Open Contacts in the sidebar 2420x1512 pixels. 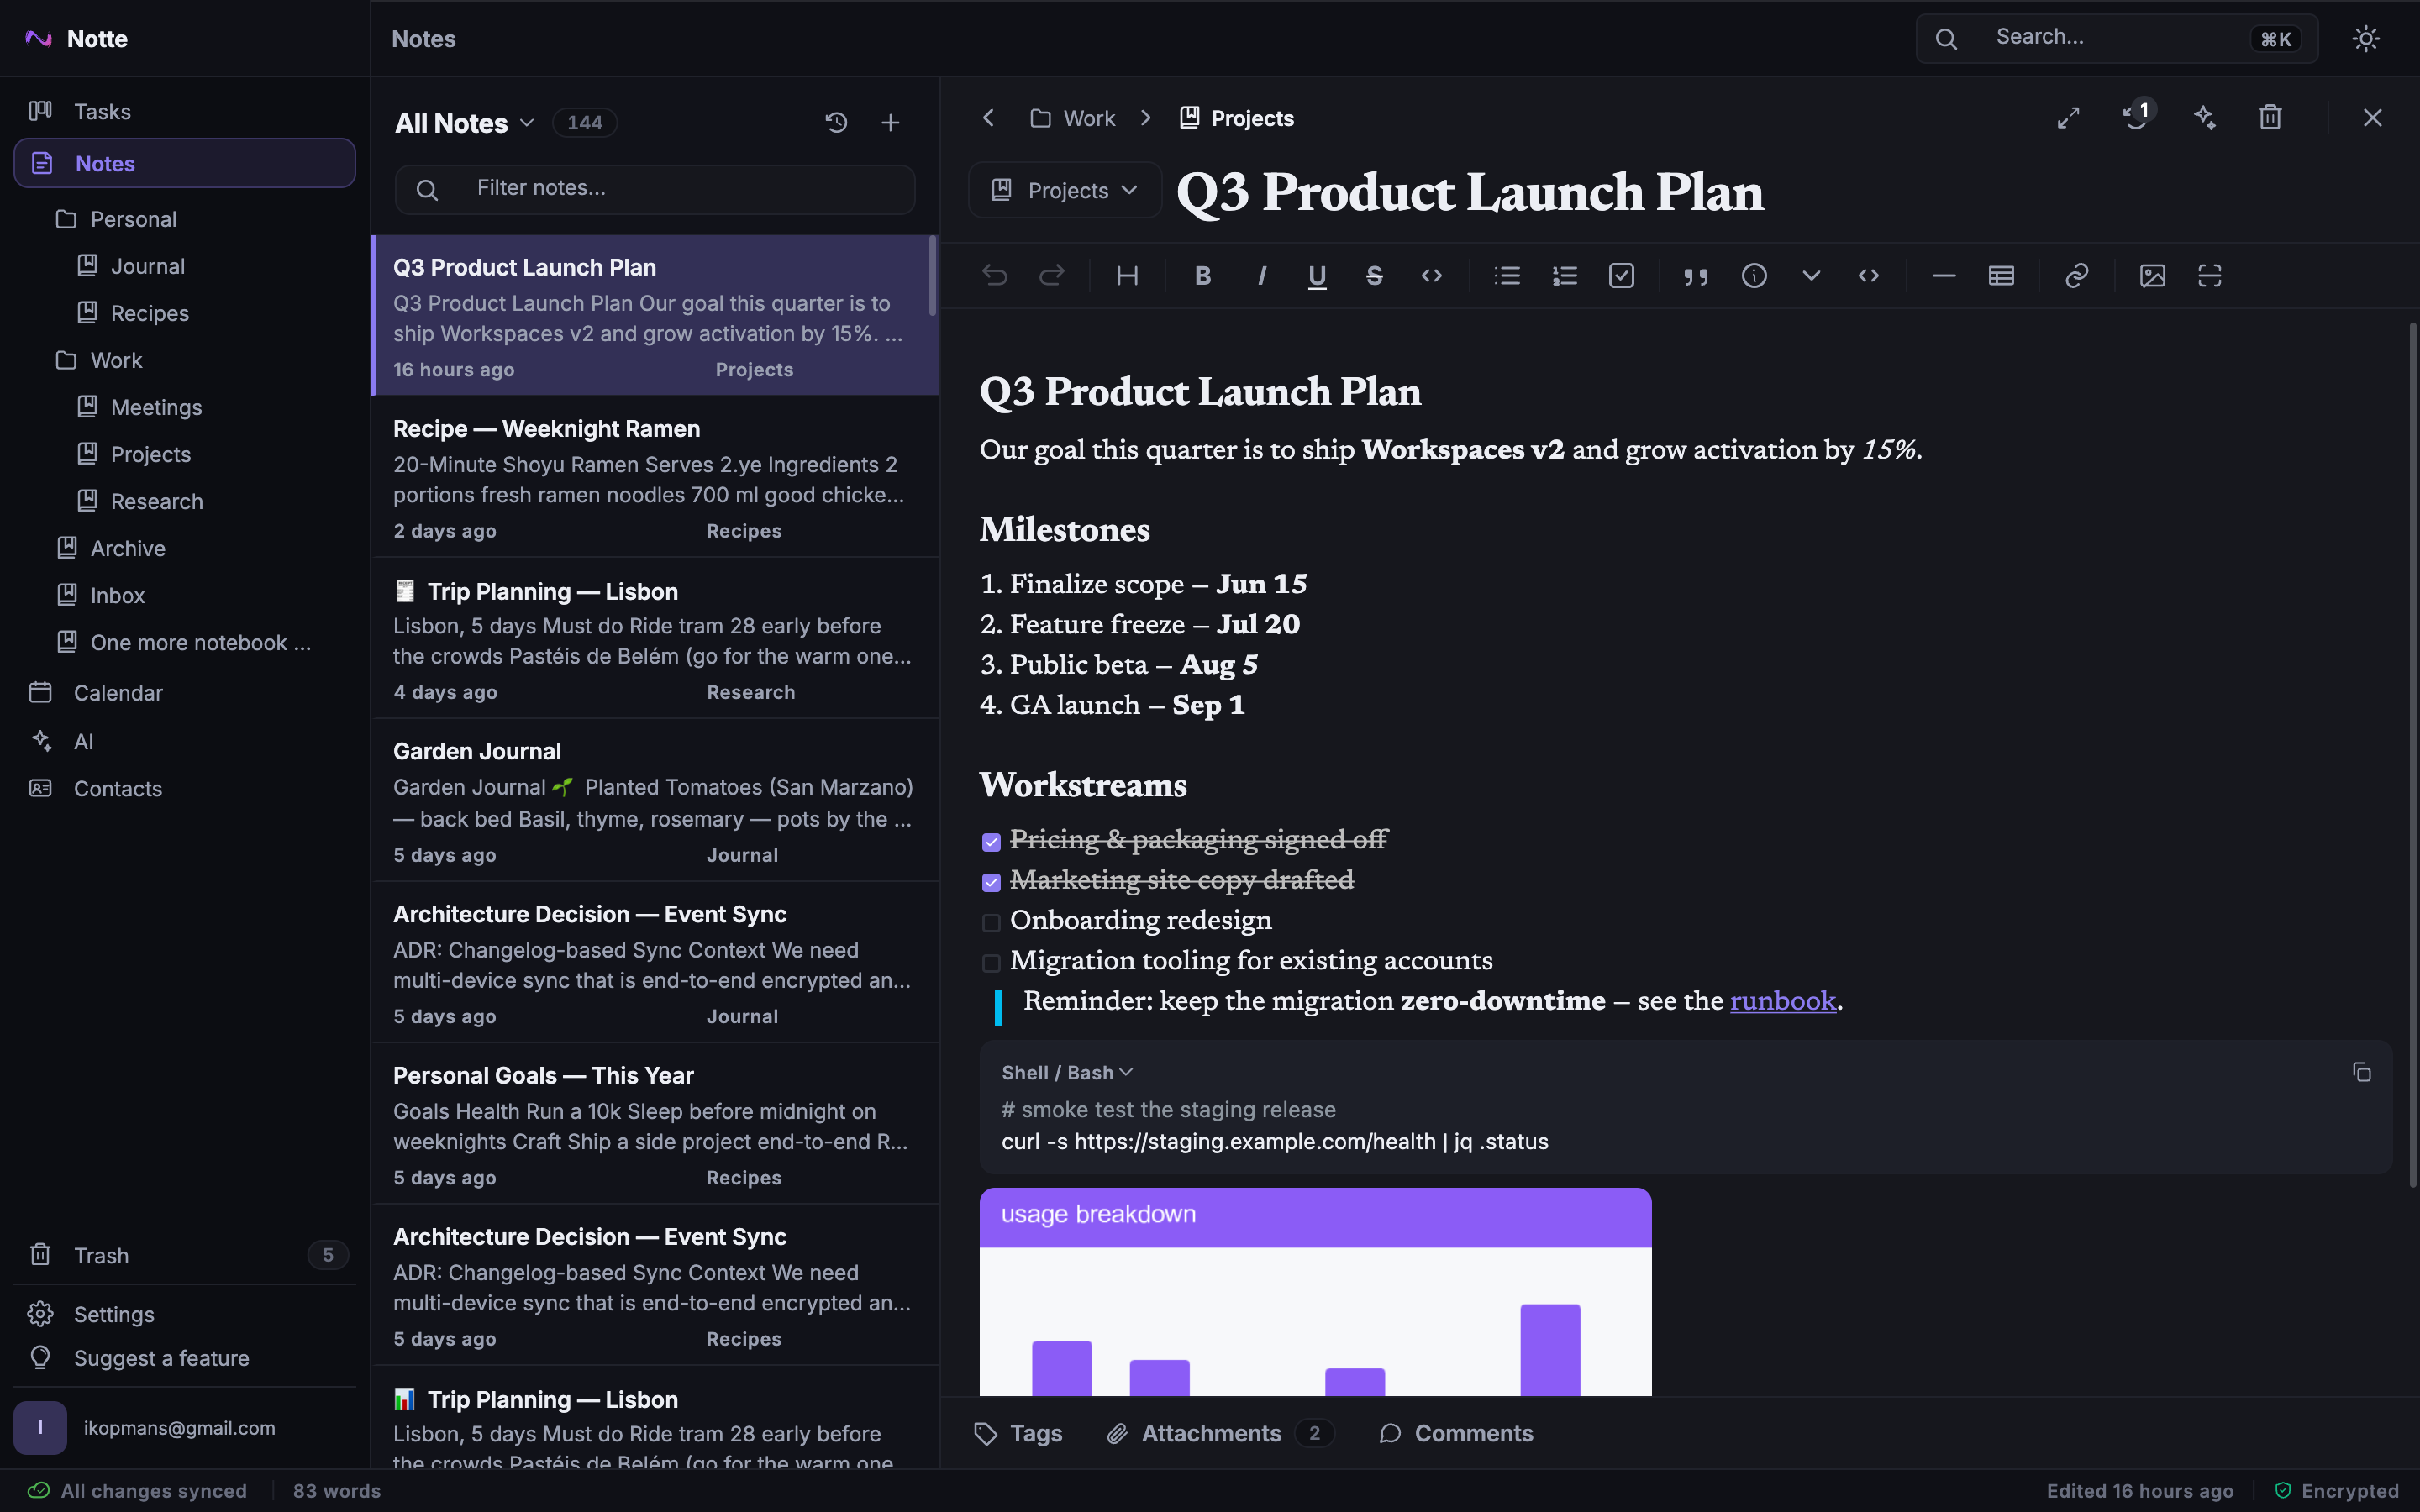point(185,788)
